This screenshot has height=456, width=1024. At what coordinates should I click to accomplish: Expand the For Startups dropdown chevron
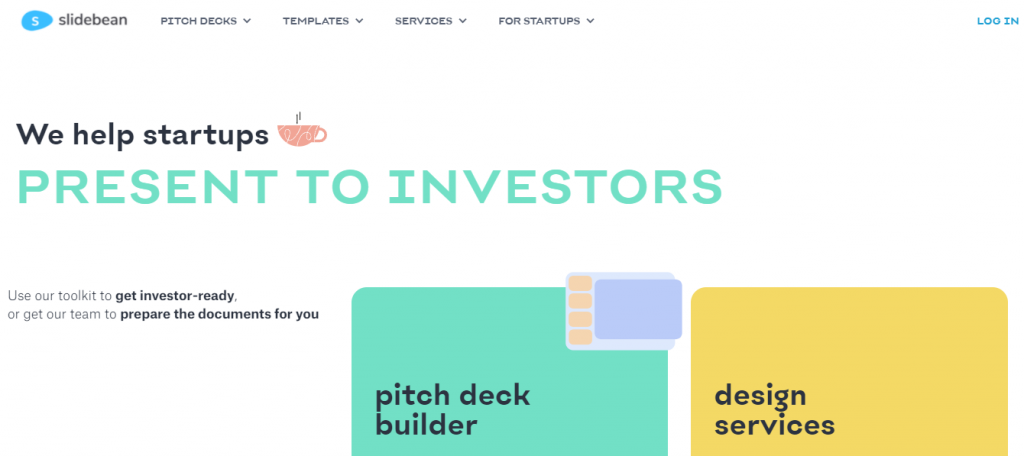pyautogui.click(x=590, y=21)
